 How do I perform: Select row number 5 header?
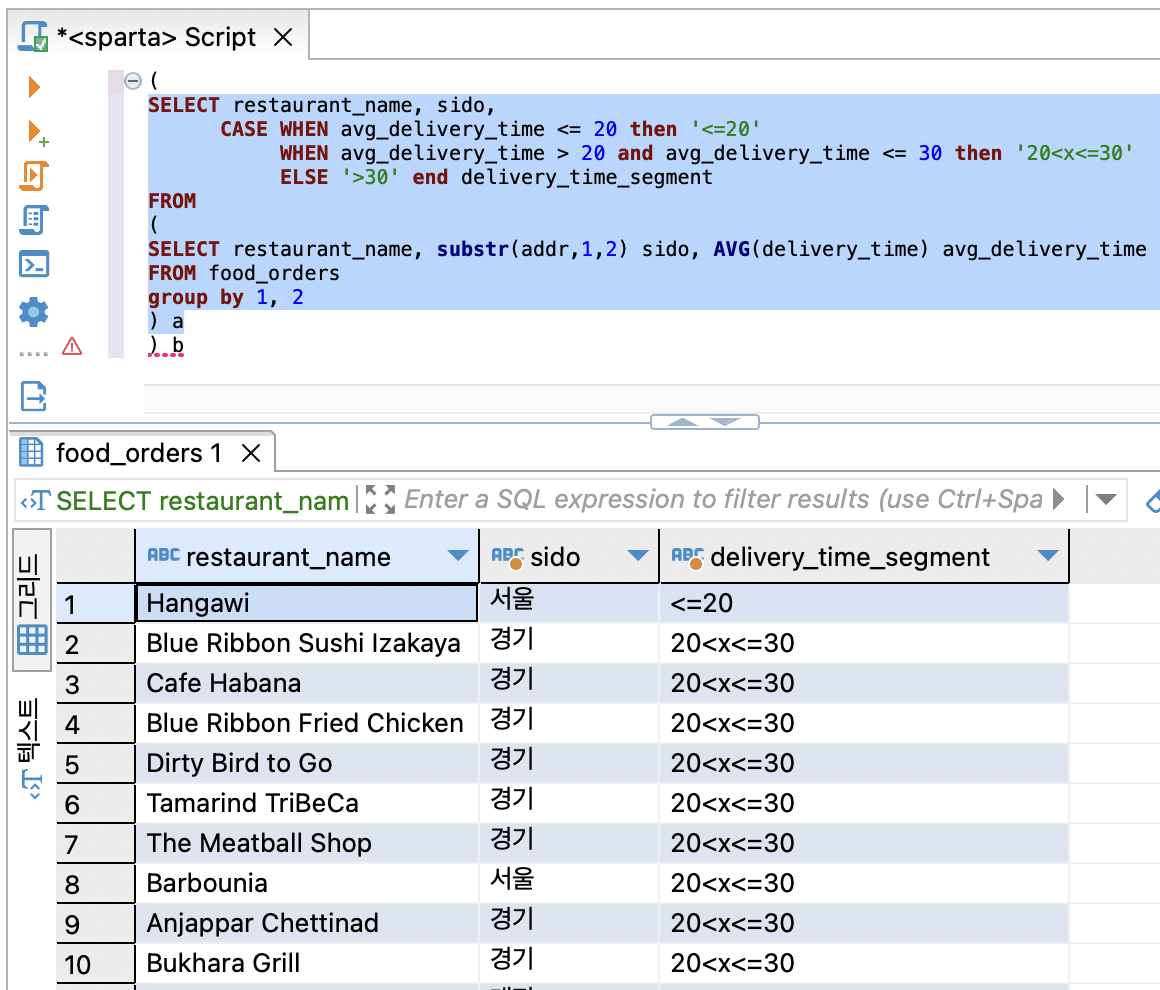click(95, 763)
